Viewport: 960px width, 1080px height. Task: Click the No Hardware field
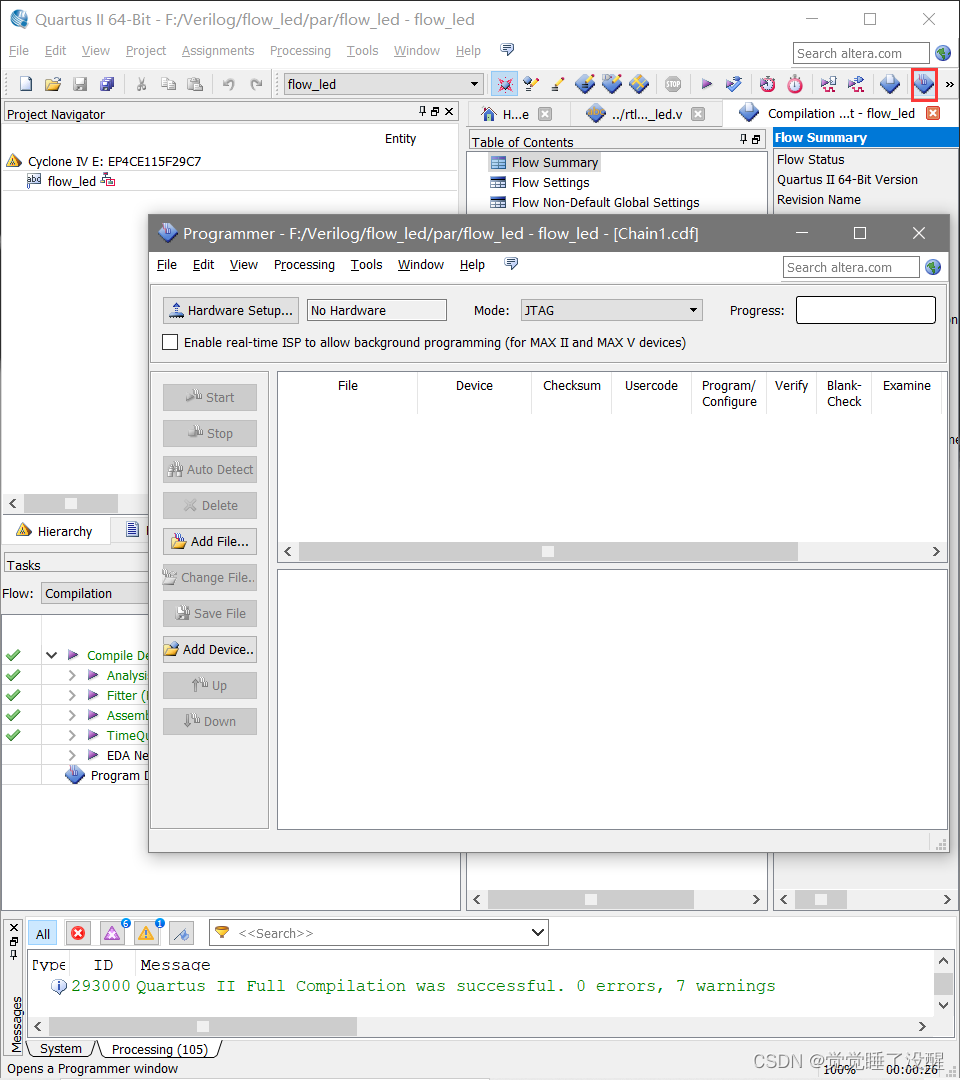point(377,310)
